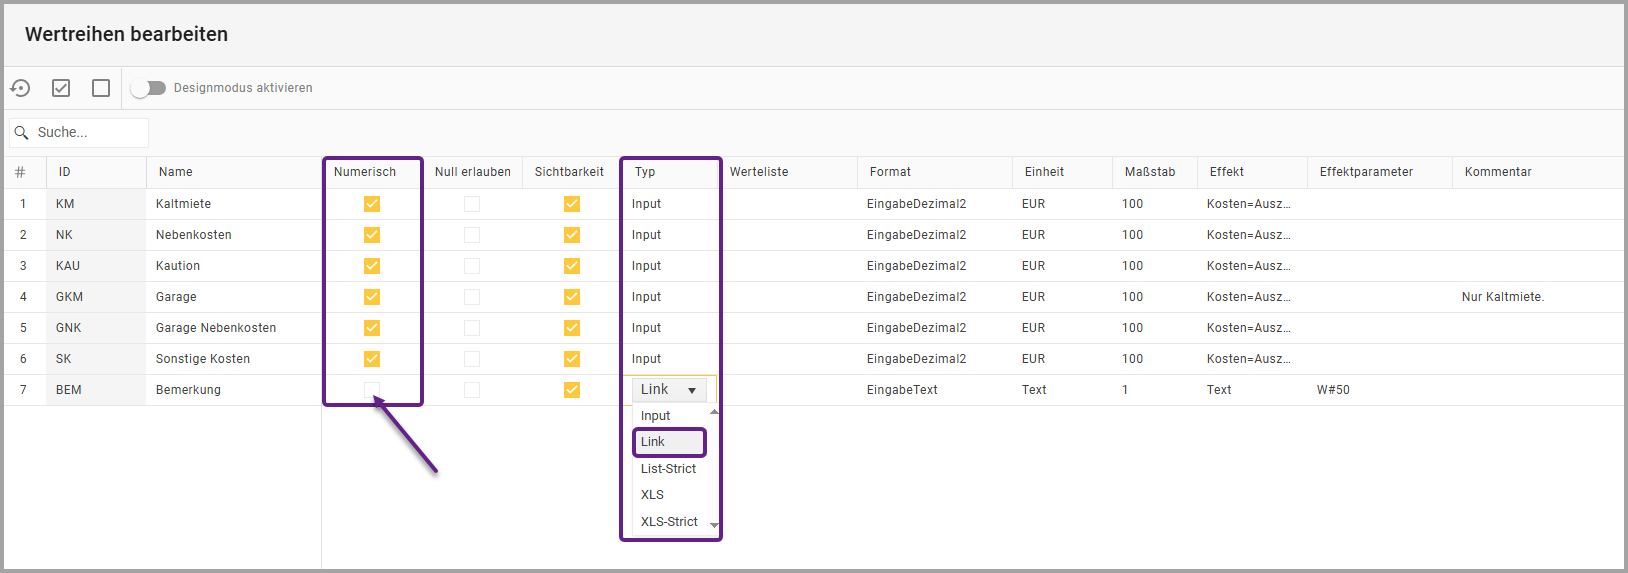Uncheck Sichtbarkeit for Bemerkung row
Image resolution: width=1628 pixels, height=573 pixels.
pyautogui.click(x=572, y=390)
